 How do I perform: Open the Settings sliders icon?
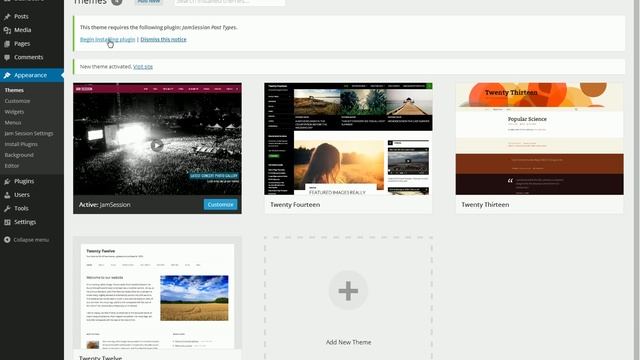(x=7, y=222)
